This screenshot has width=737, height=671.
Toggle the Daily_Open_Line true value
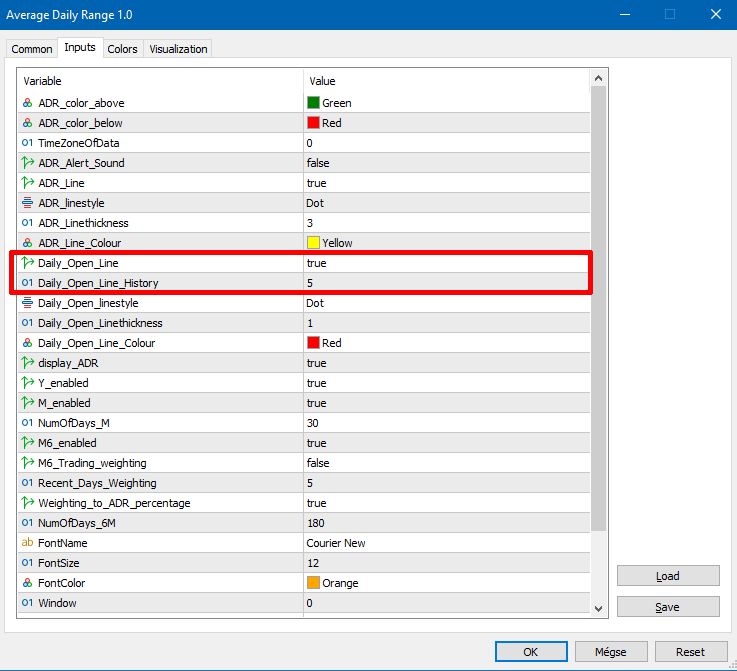[447, 263]
